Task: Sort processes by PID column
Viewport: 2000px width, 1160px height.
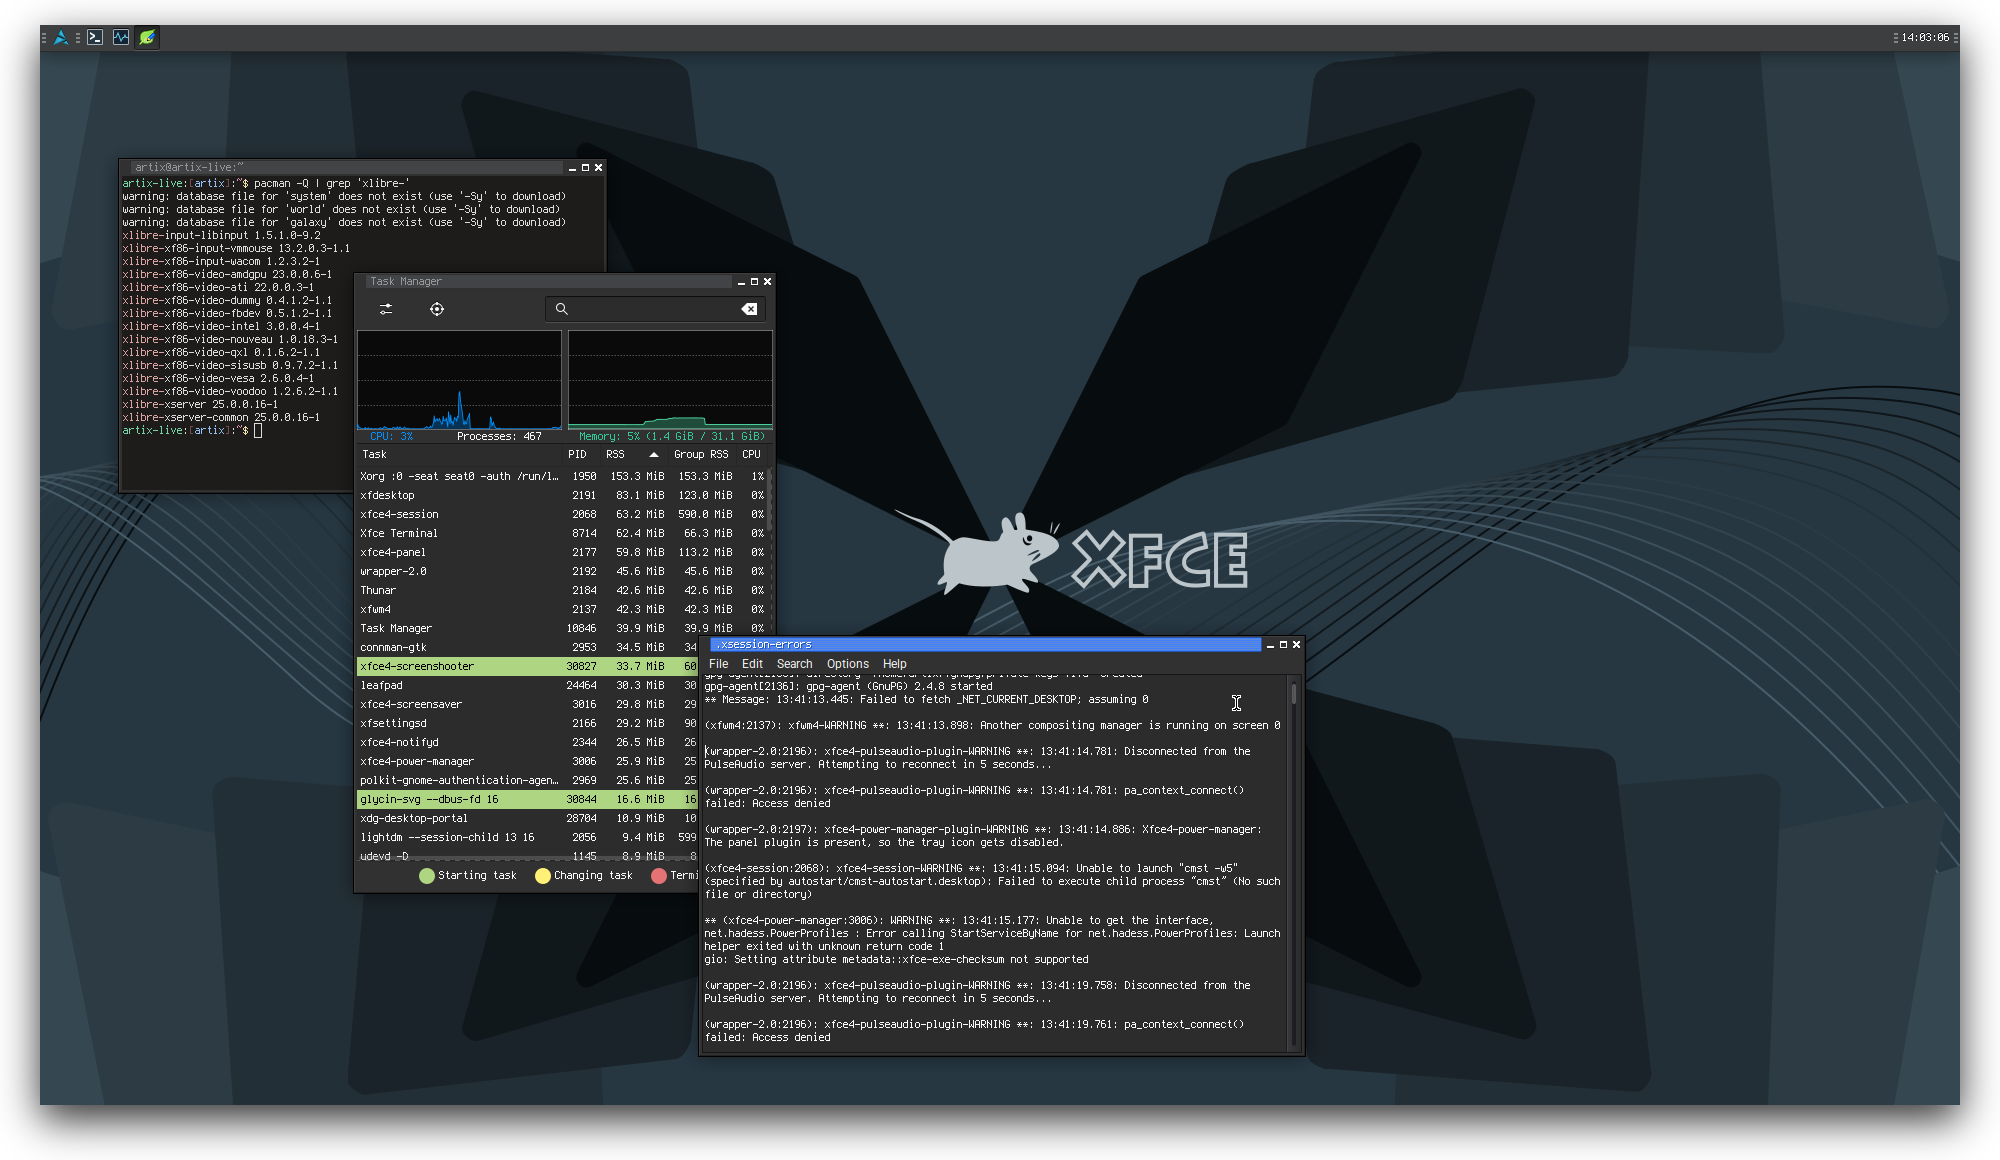Action: (x=577, y=454)
